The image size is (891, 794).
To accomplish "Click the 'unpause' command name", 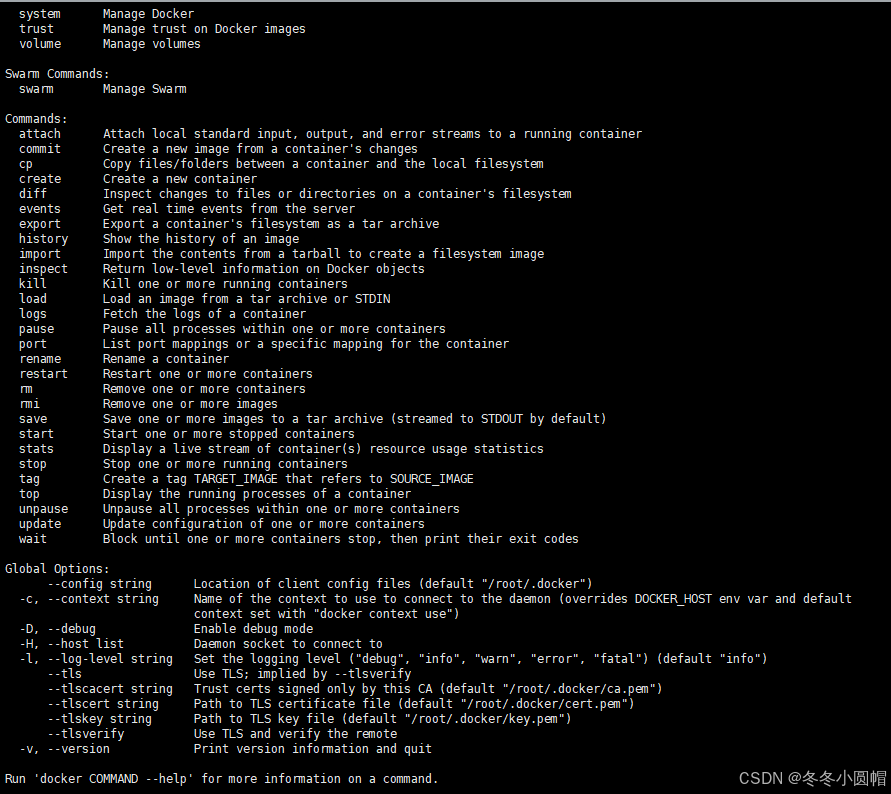I will pyautogui.click(x=43, y=509).
